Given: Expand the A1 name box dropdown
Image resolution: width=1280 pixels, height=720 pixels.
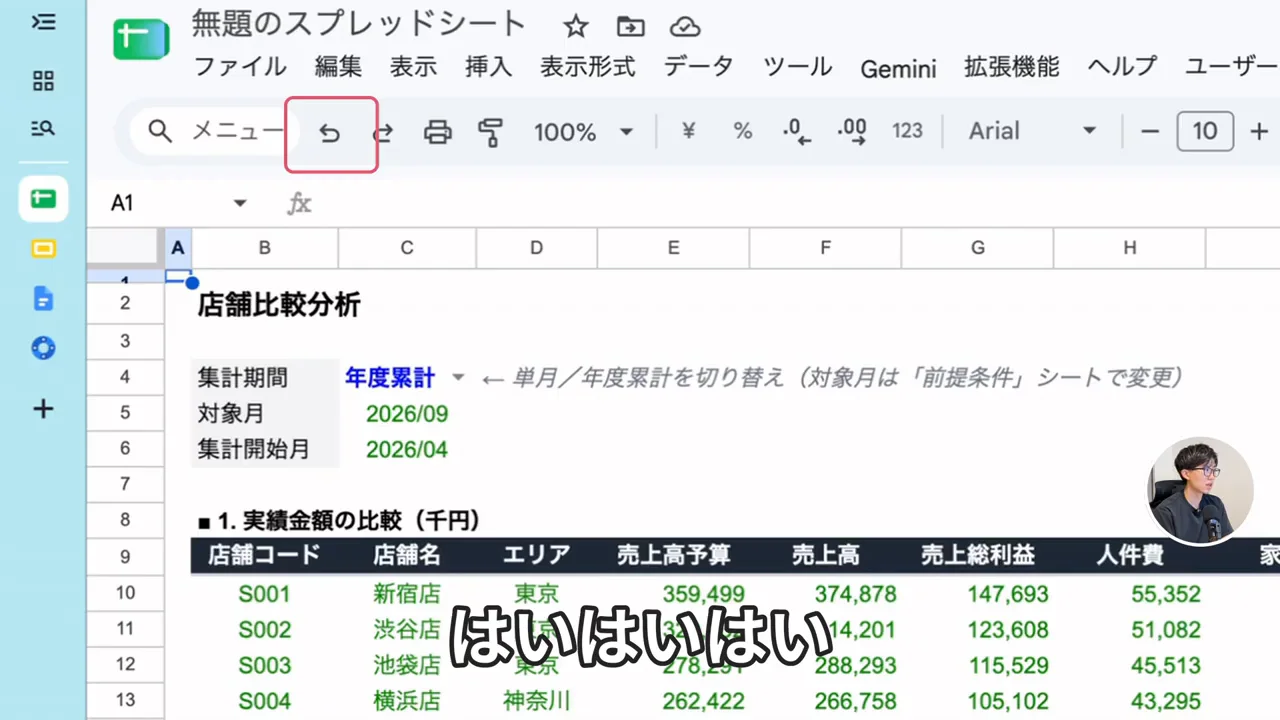Looking at the screenshot, I should coord(240,204).
